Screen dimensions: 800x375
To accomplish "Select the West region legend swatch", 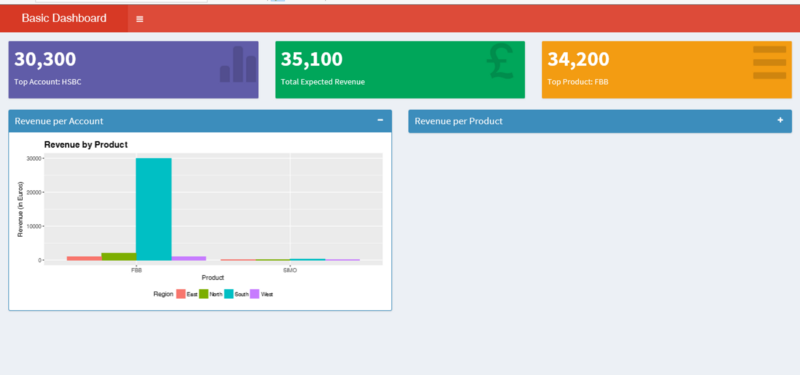I will point(255,294).
